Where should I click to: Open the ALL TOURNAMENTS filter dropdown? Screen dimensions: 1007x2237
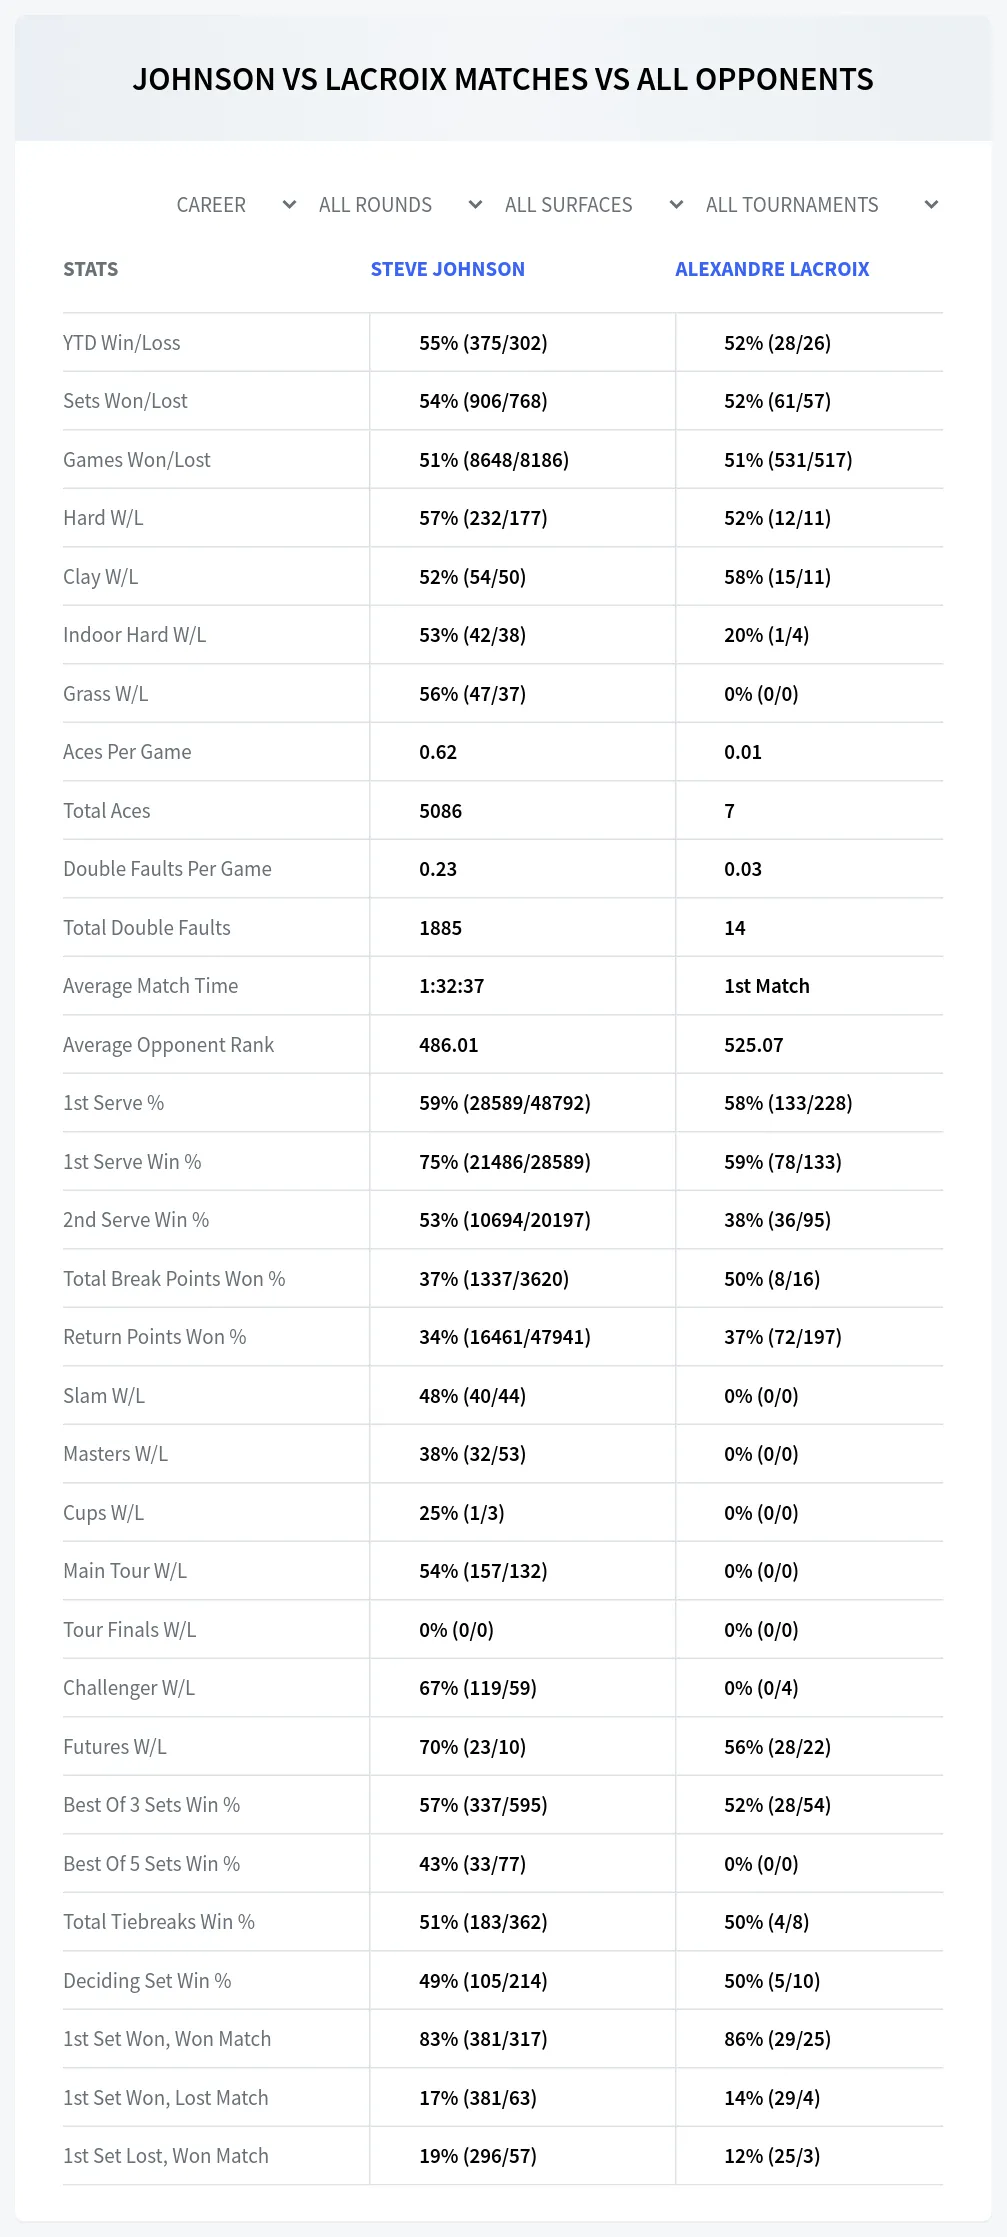tap(821, 205)
